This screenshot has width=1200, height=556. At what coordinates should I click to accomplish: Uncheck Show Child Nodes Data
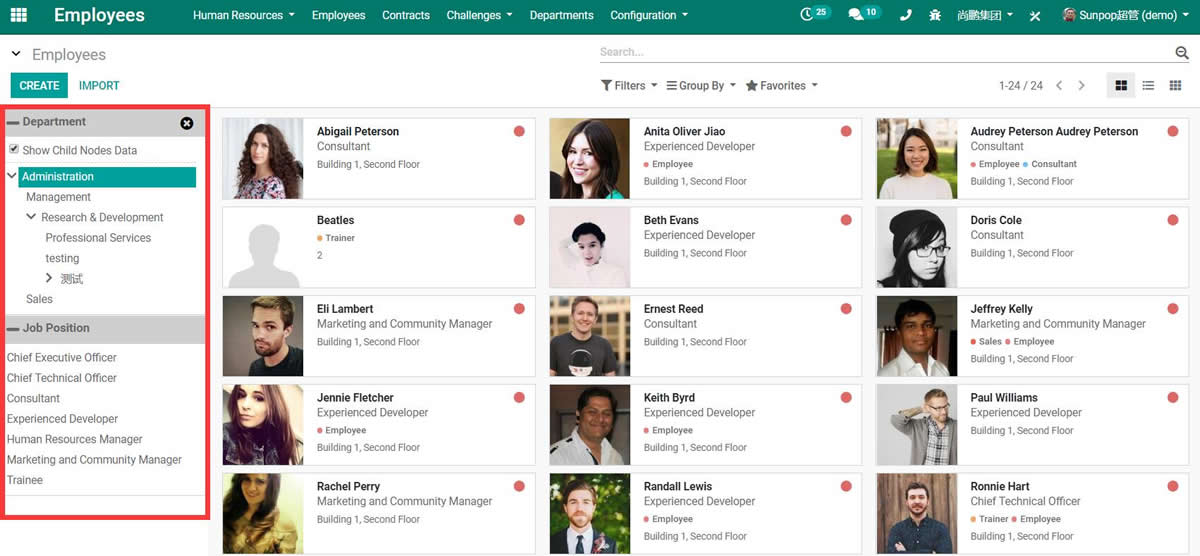click(14, 149)
